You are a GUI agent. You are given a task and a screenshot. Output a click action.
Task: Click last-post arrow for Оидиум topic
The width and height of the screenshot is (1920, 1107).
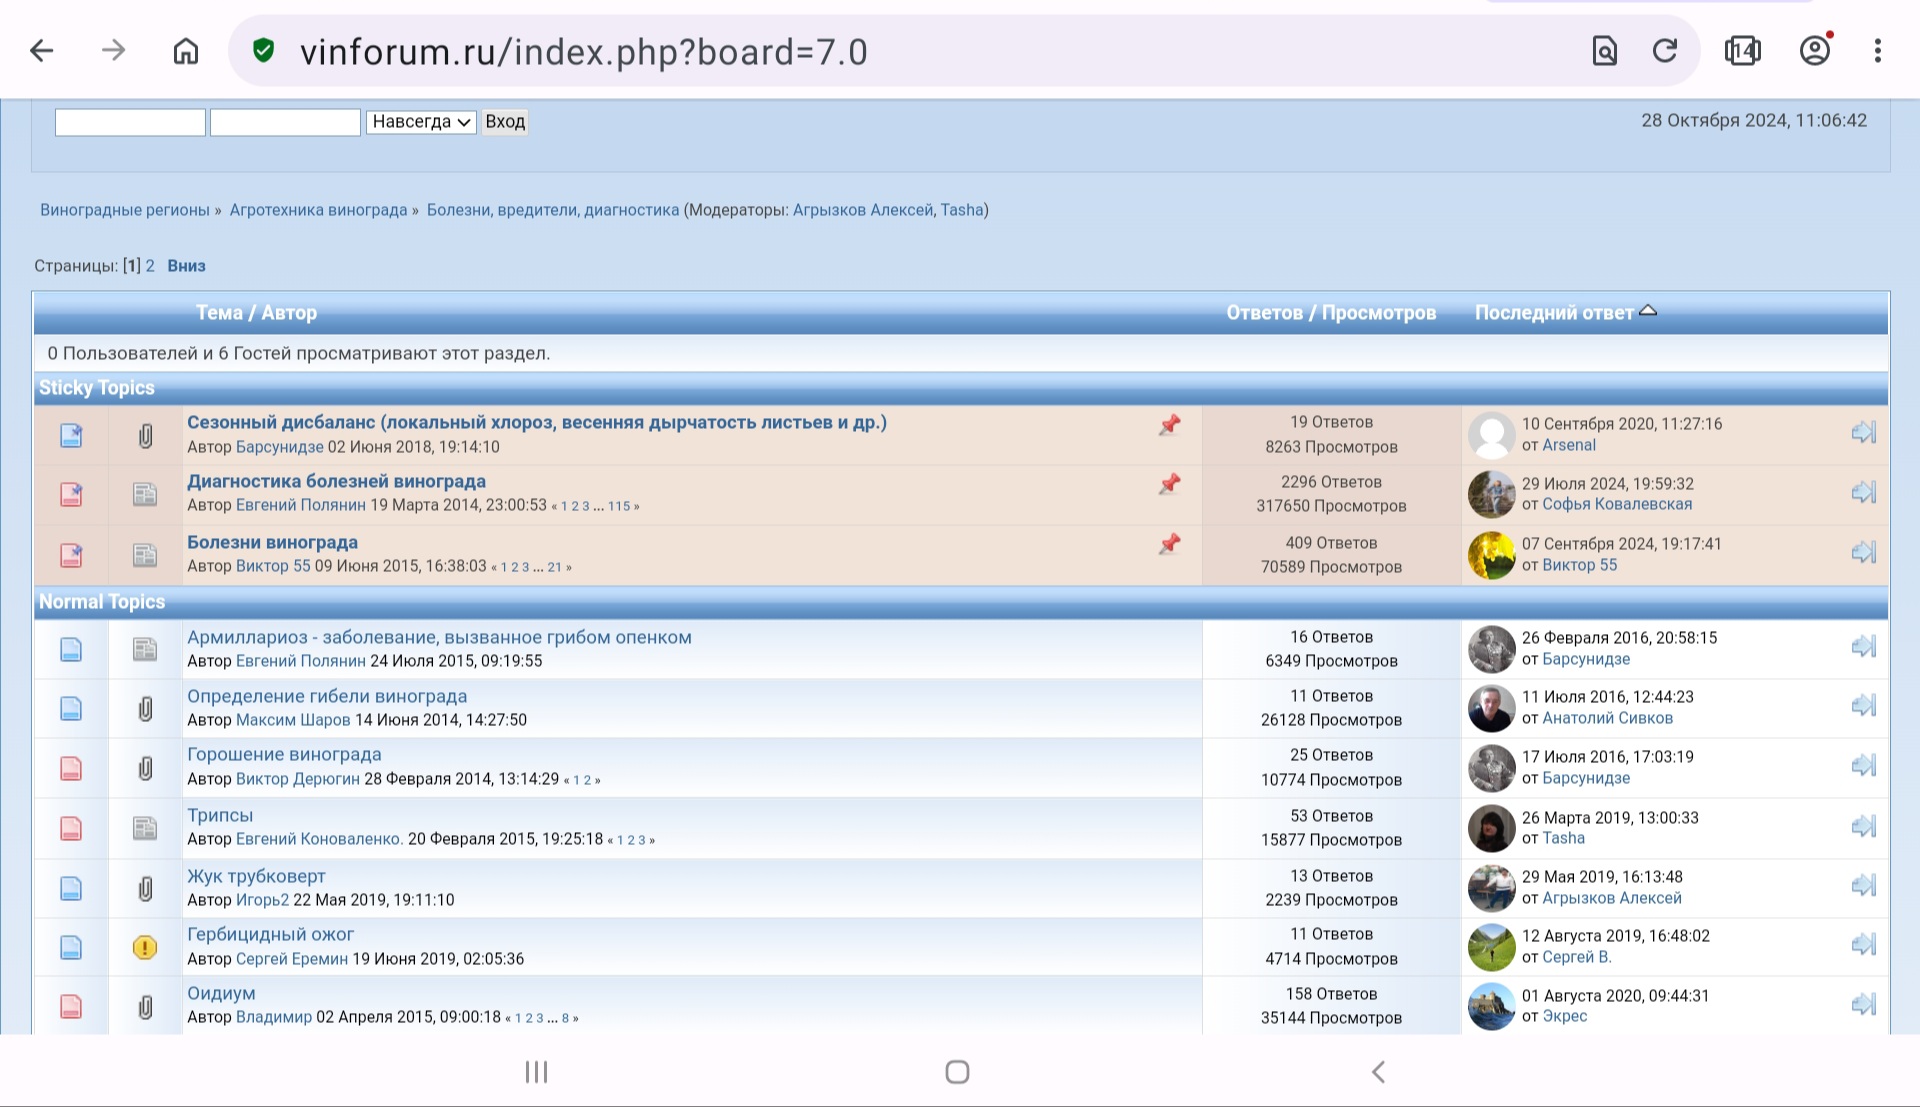pyautogui.click(x=1863, y=1004)
